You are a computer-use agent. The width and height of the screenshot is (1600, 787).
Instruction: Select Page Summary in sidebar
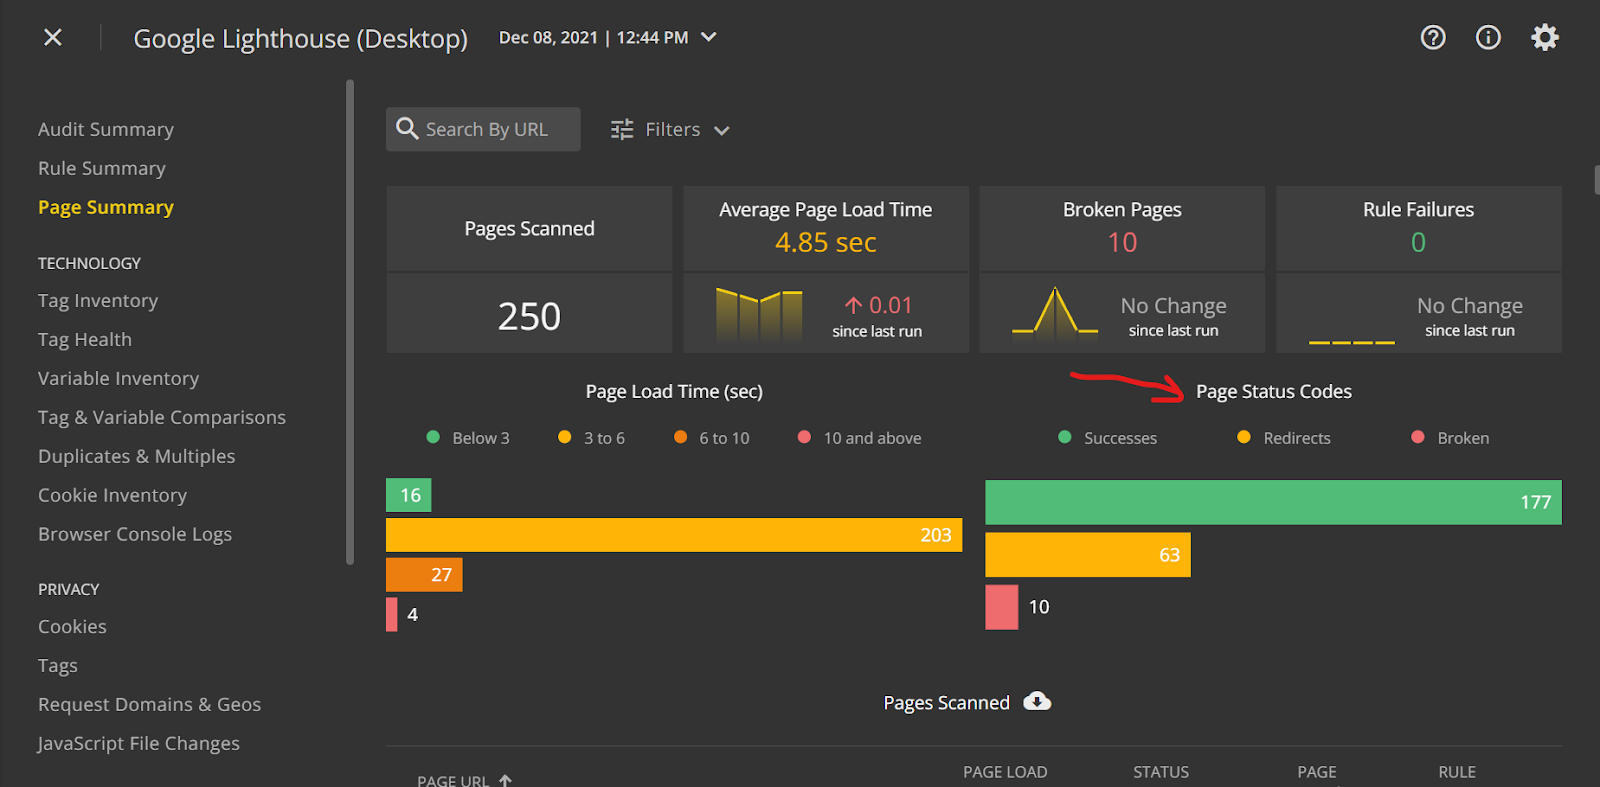[x=106, y=207]
